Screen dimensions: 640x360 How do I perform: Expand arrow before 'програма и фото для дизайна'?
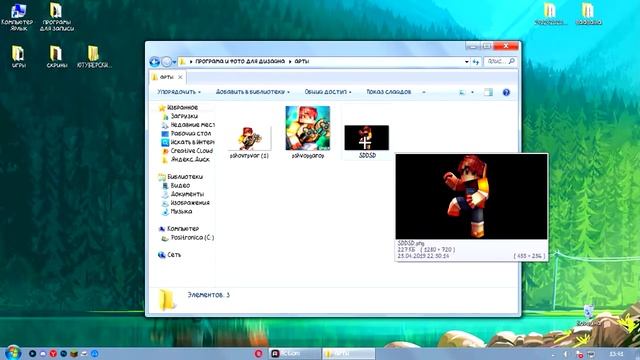click(x=191, y=62)
